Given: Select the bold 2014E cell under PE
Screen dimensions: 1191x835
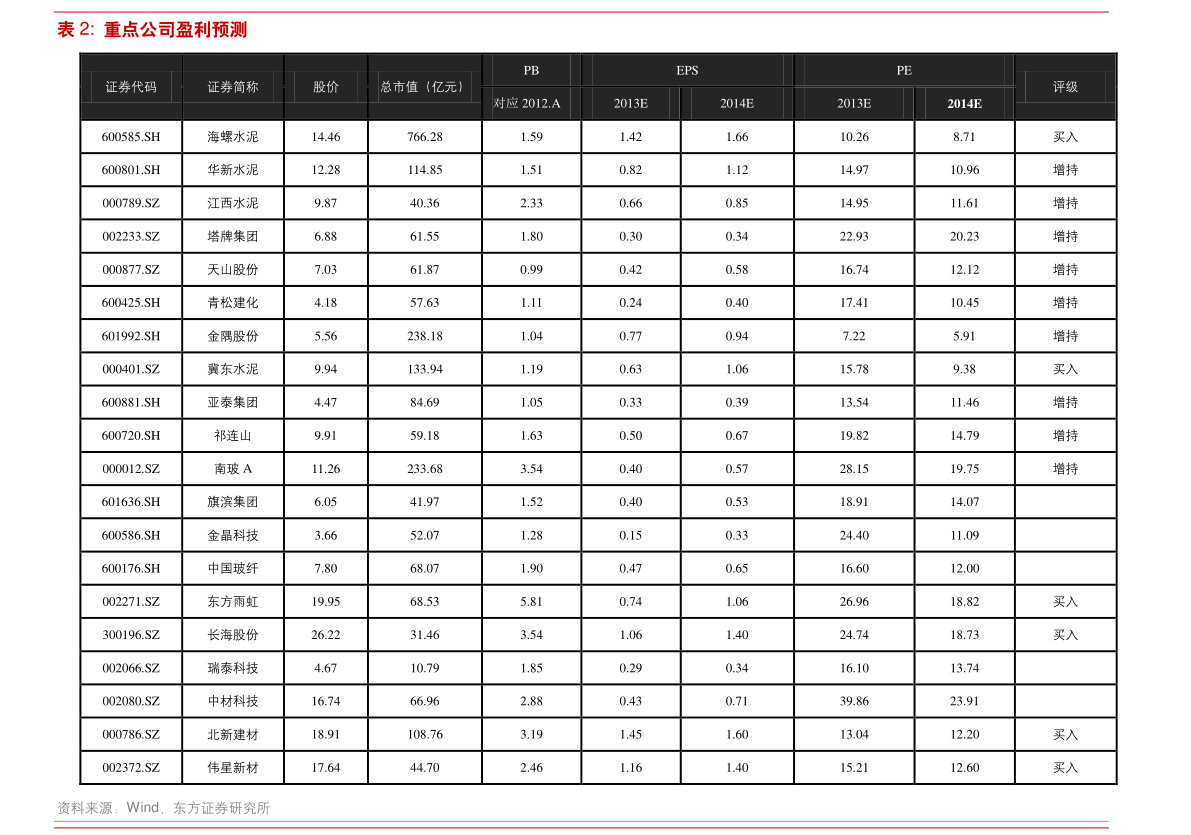Looking at the screenshot, I should (x=964, y=103).
